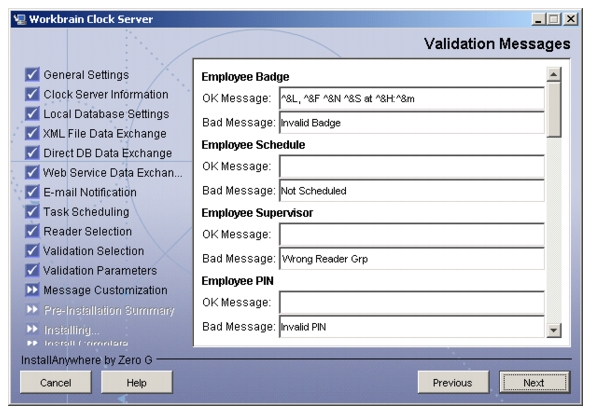Edit the Invalid PIN bad message field
The width and height of the screenshot is (591, 415).
coord(412,327)
